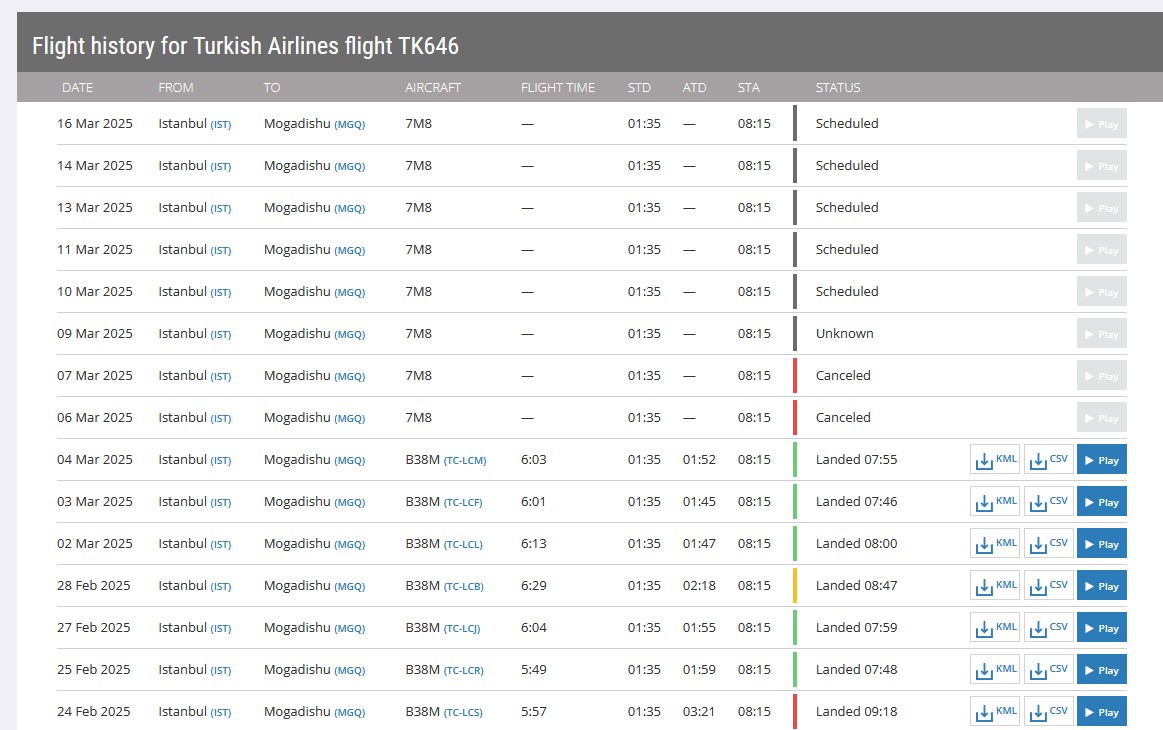
Task: Open aircraft TC-LCS link
Action: [463, 713]
